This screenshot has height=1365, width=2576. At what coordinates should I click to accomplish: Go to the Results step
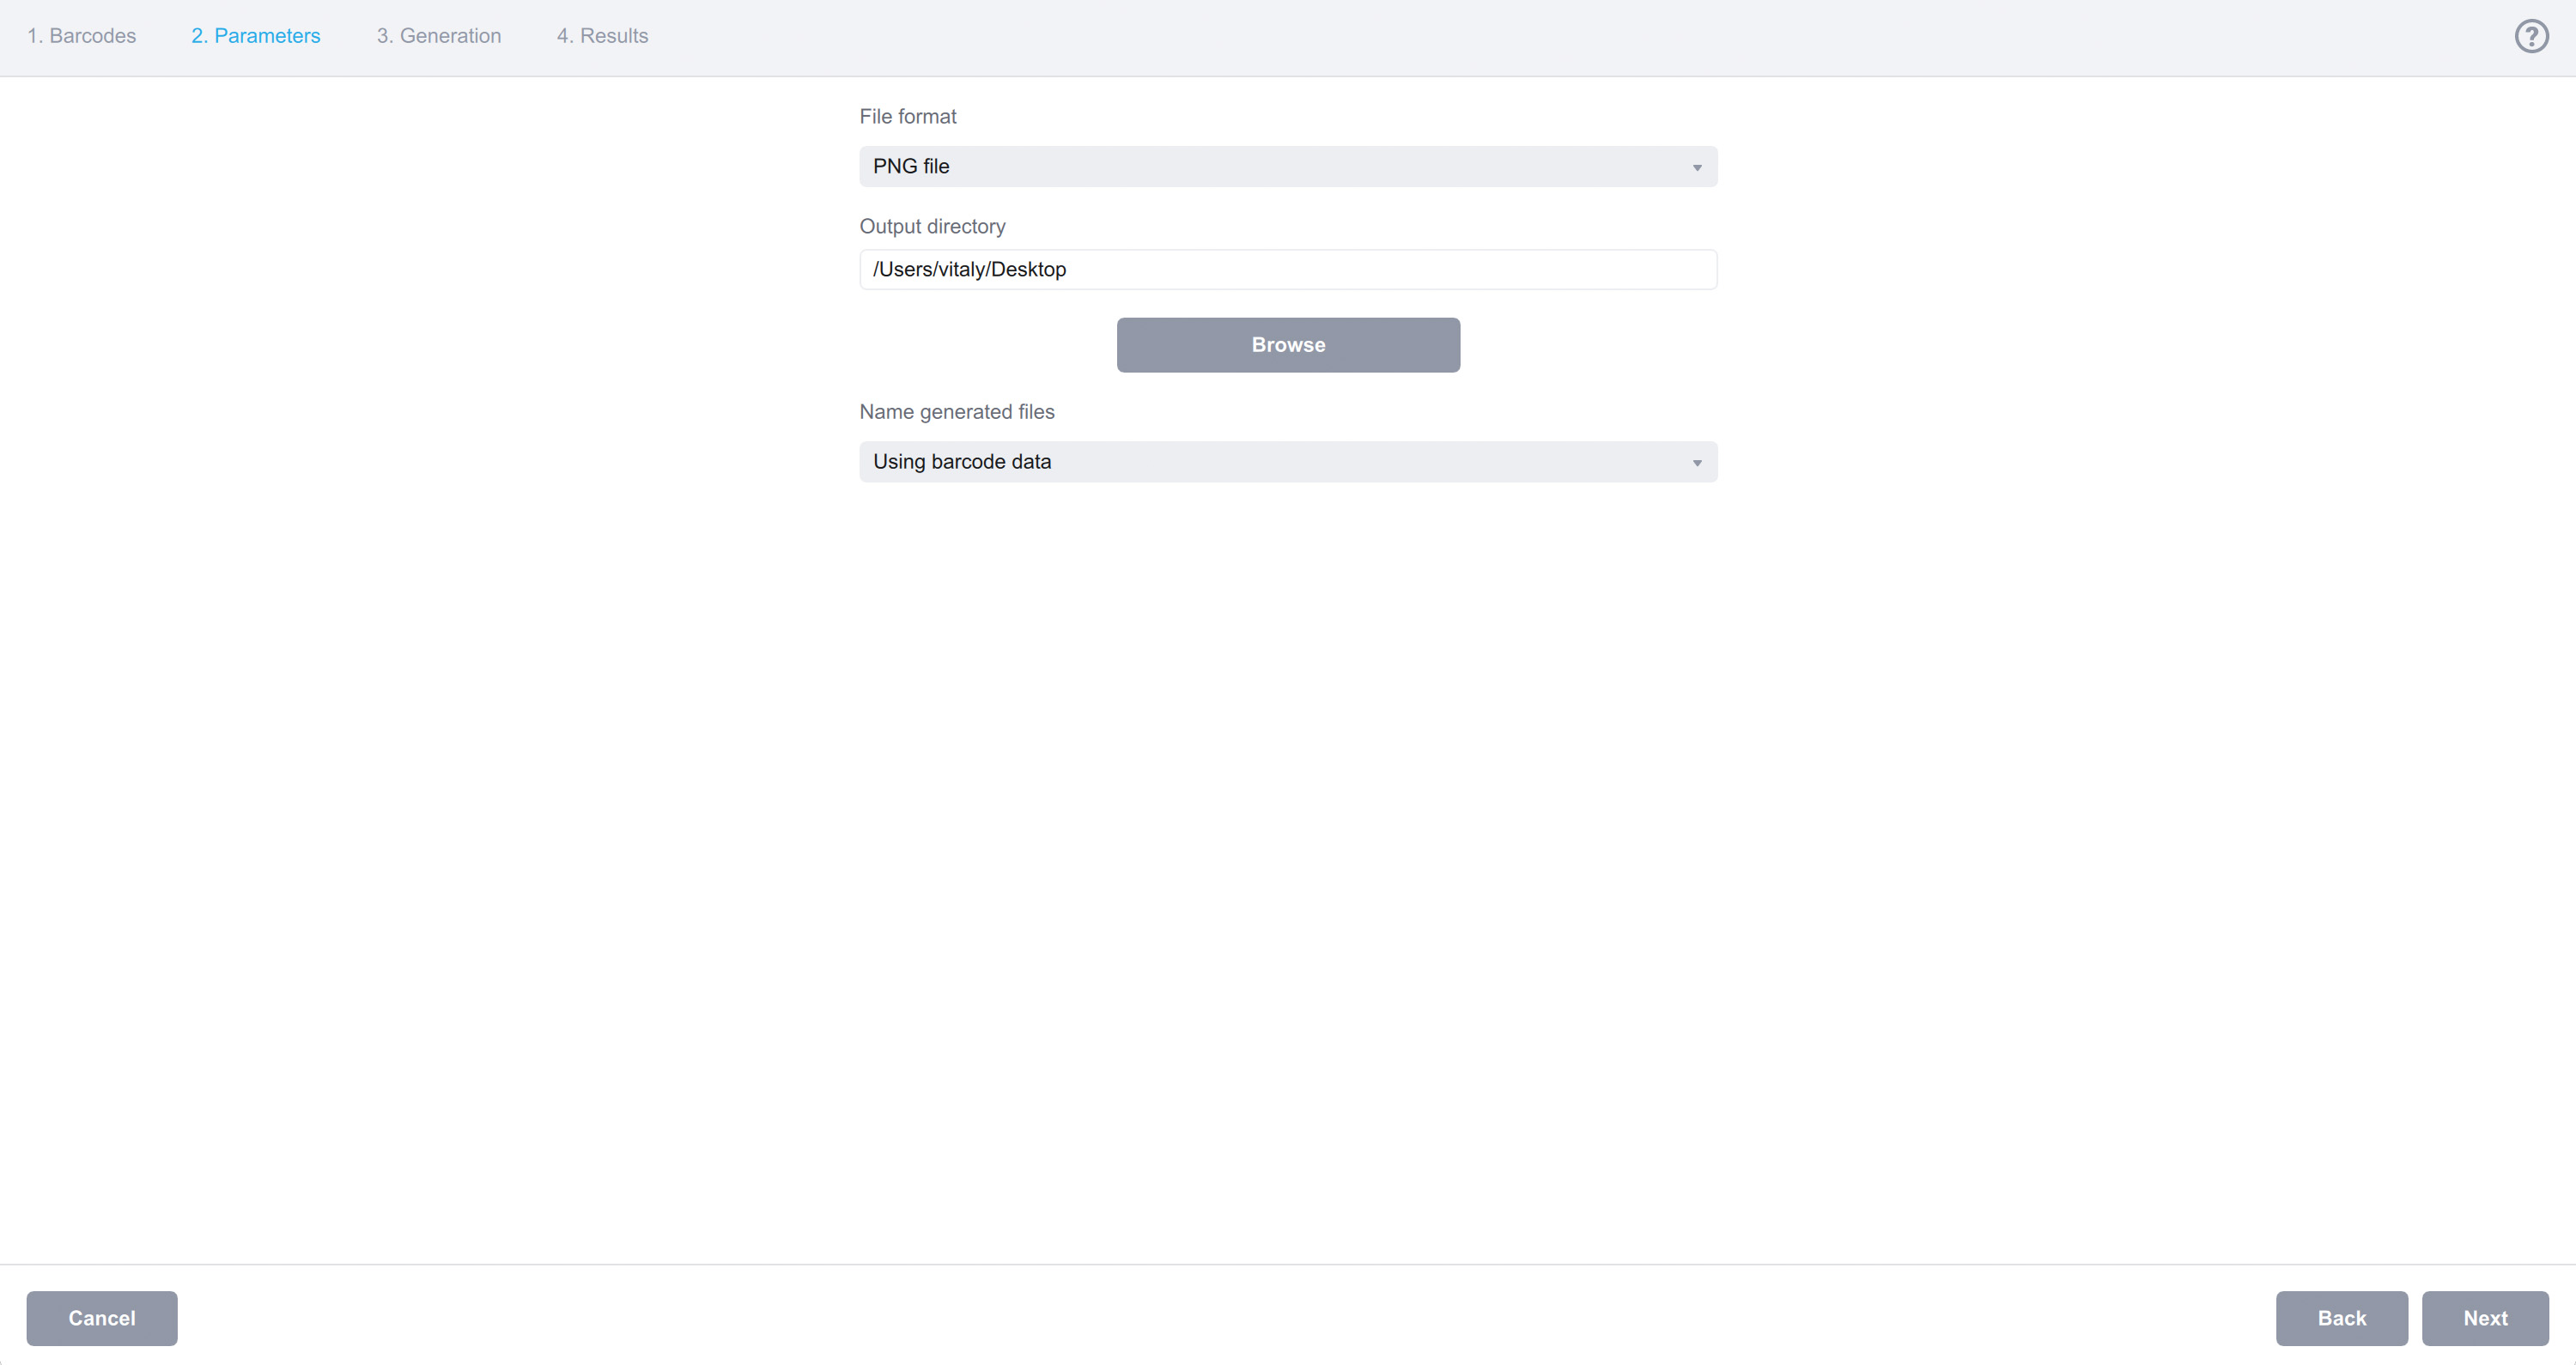(x=602, y=36)
